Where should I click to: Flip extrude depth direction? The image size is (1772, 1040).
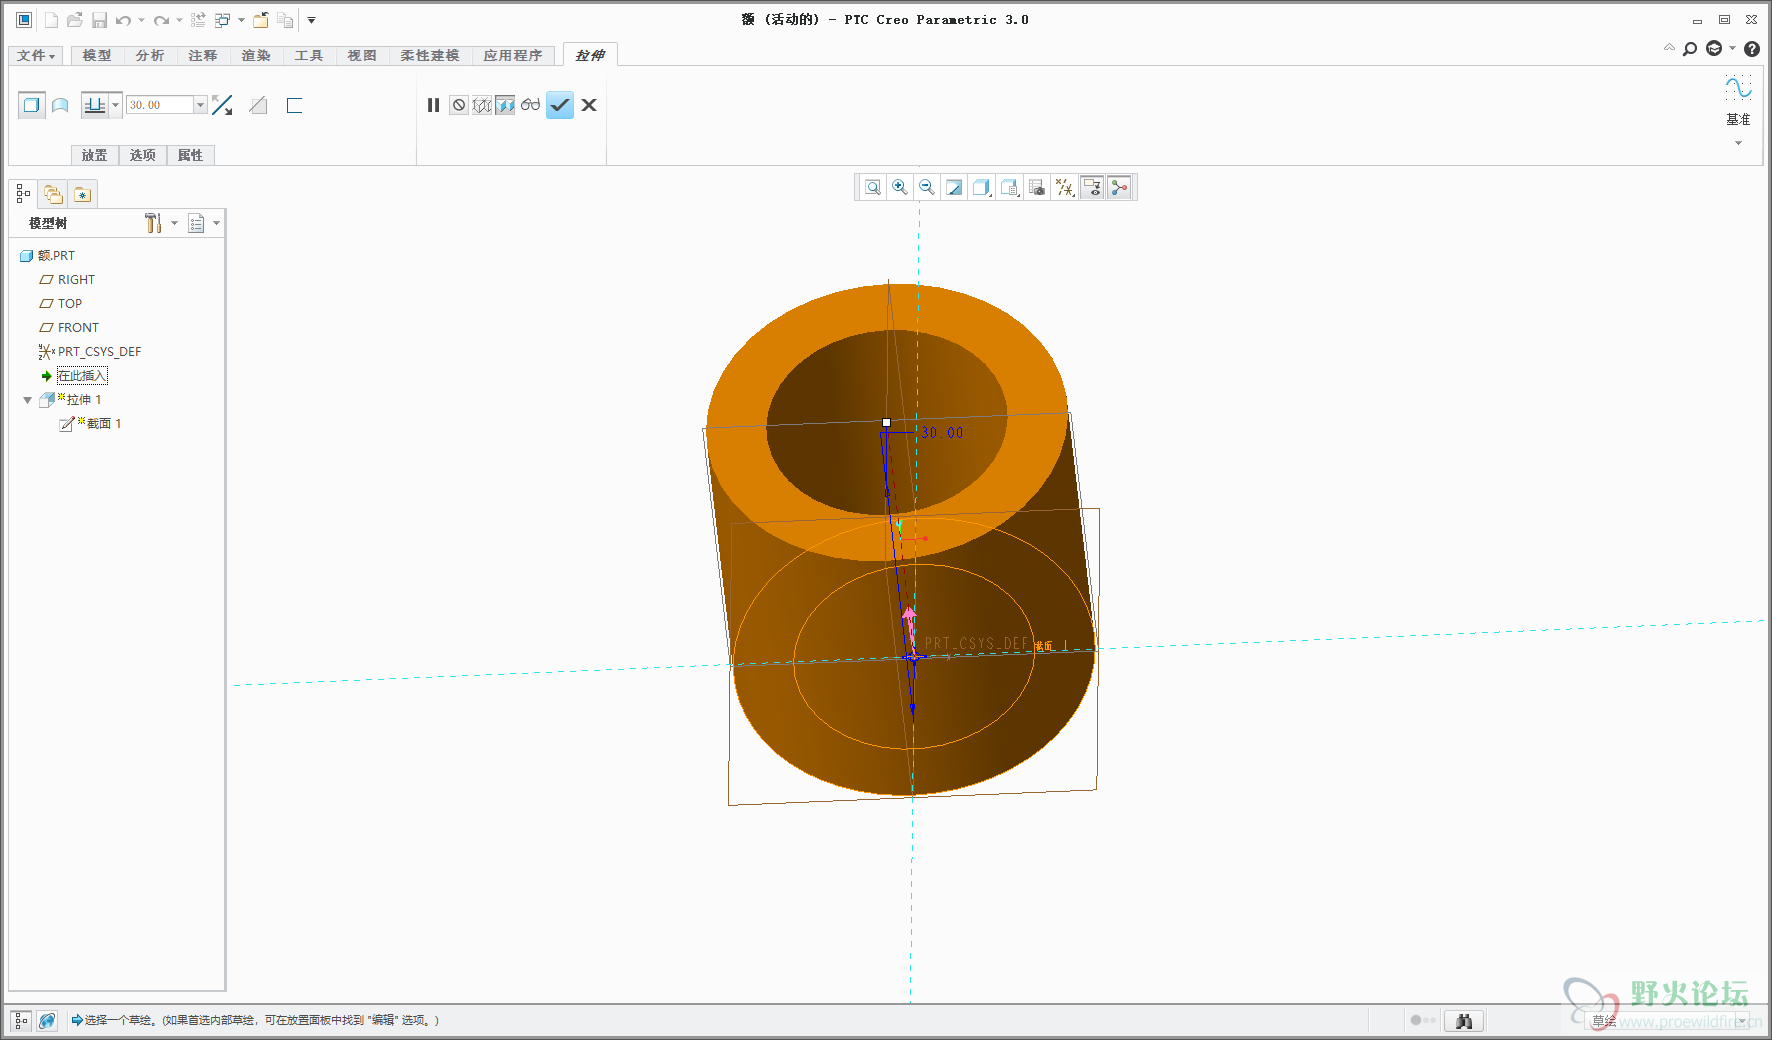pos(223,105)
